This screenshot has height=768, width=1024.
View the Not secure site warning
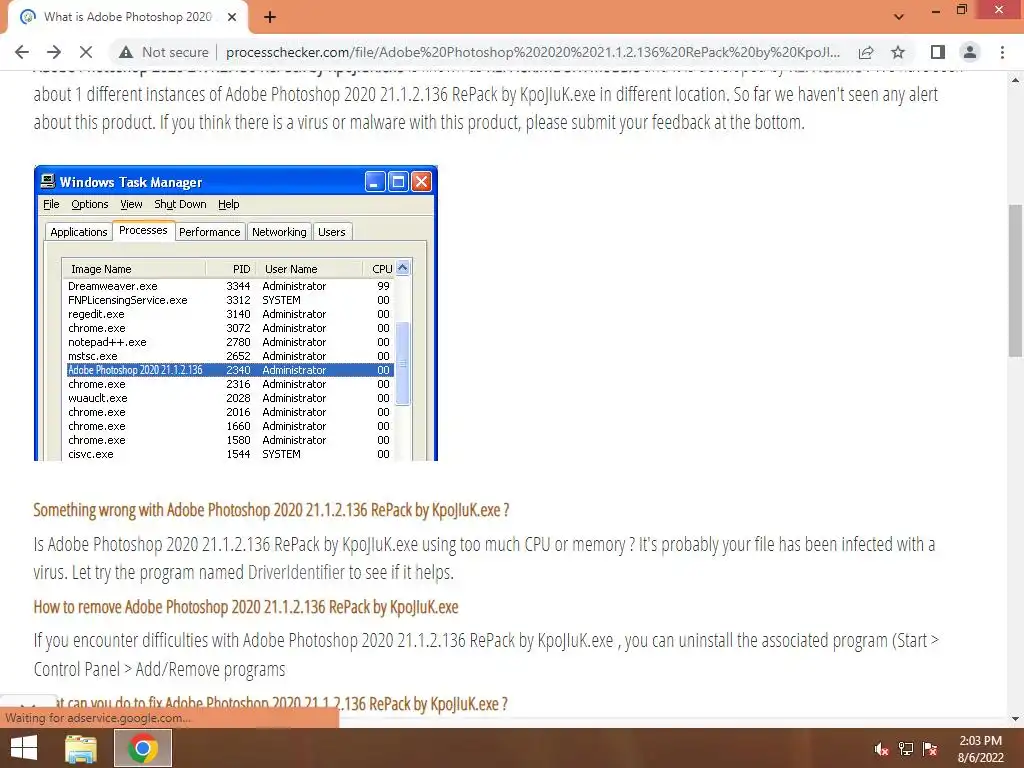tap(163, 52)
